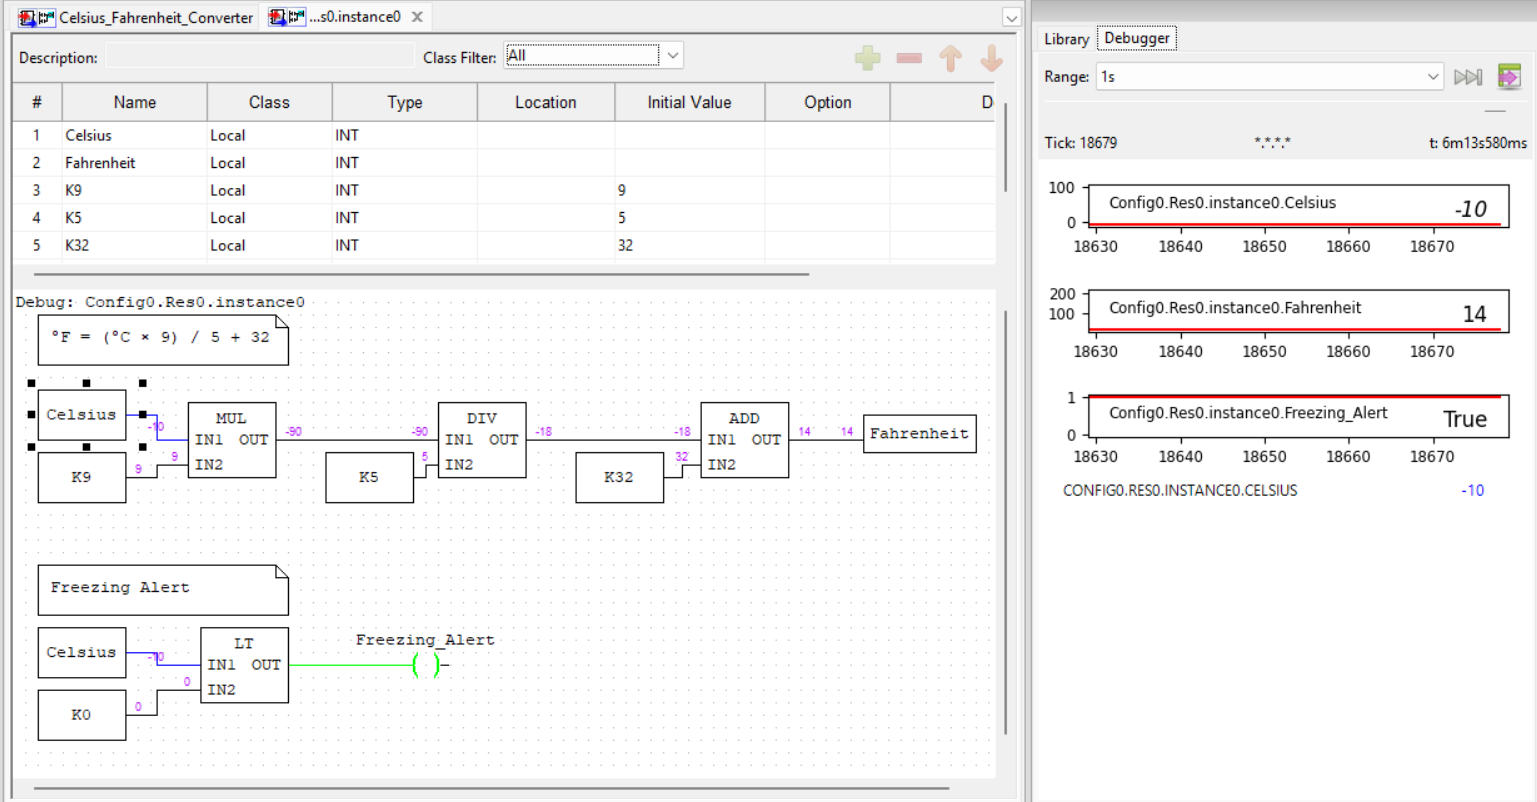Screen dimensions: 1537x802
Task: Move variable up with the up arrow
Action: pyautogui.click(x=950, y=58)
